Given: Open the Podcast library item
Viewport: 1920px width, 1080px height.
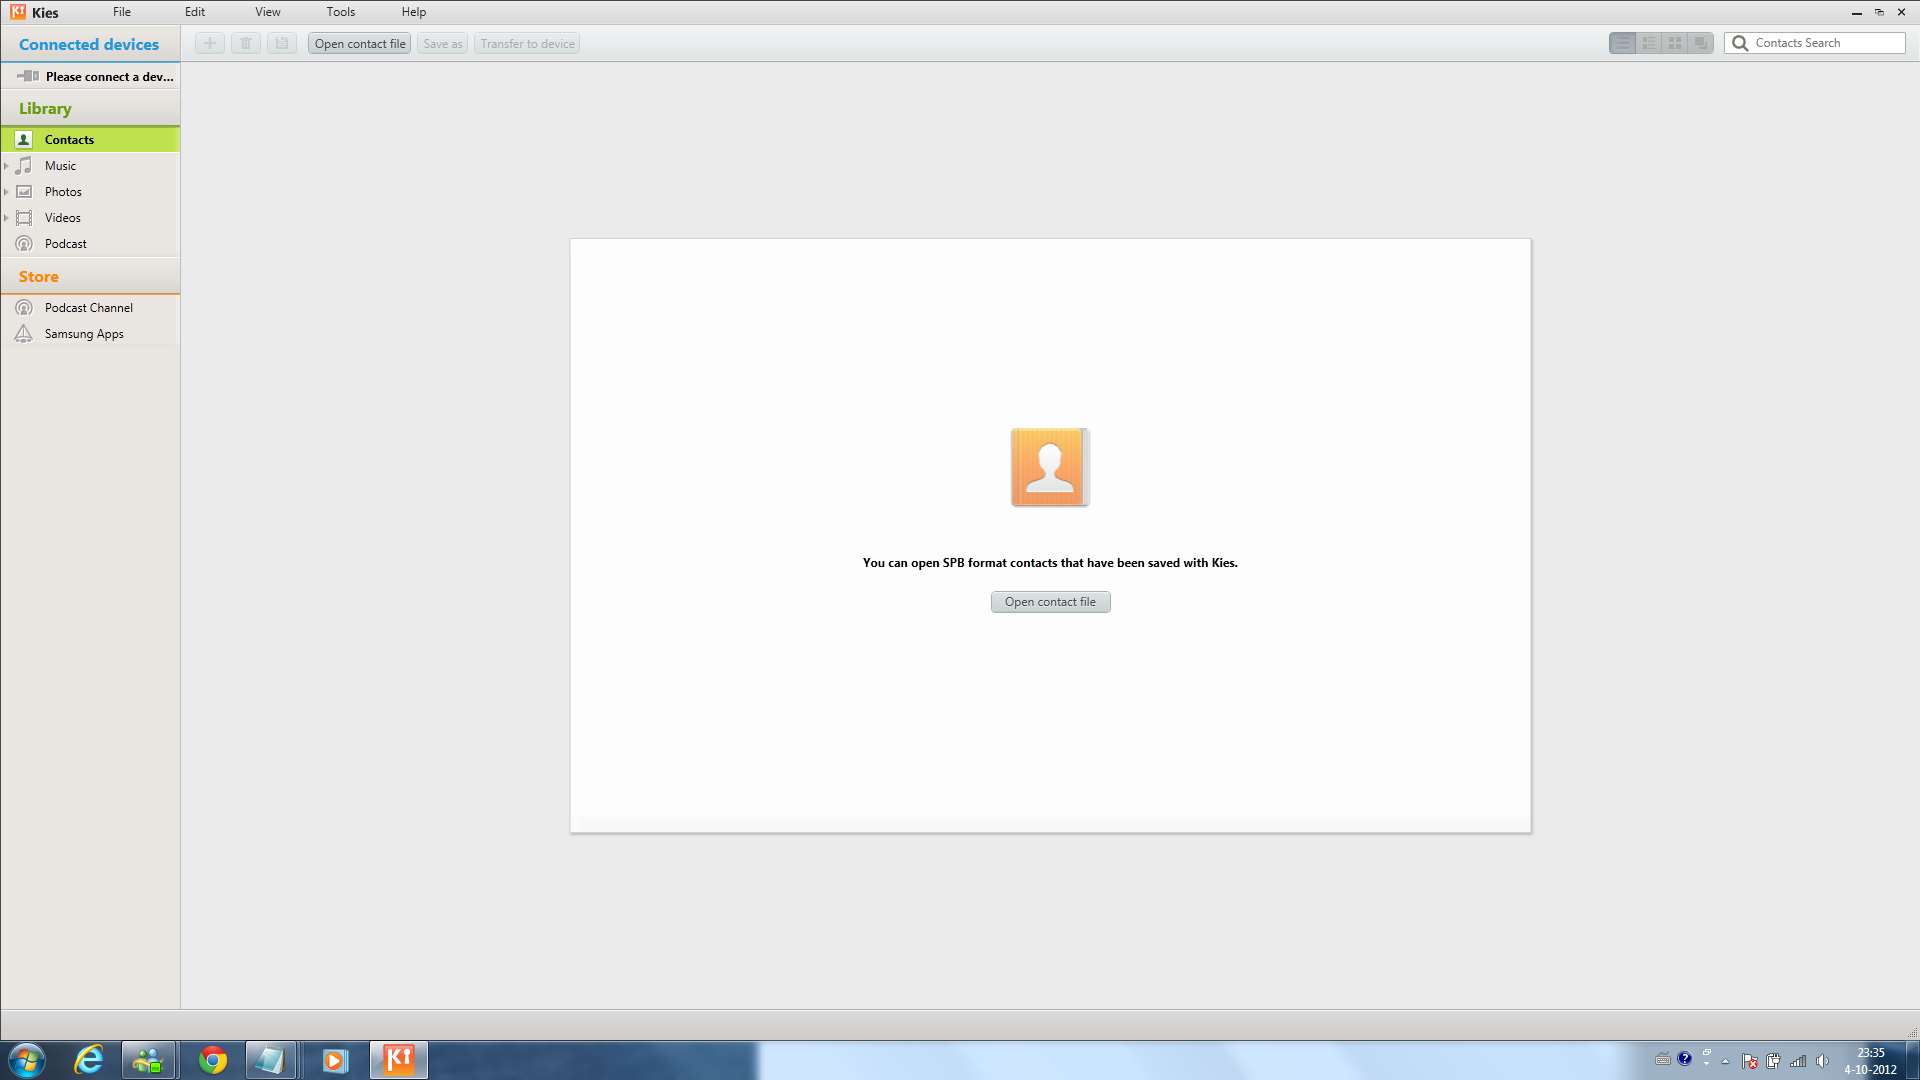Looking at the screenshot, I should click(65, 244).
